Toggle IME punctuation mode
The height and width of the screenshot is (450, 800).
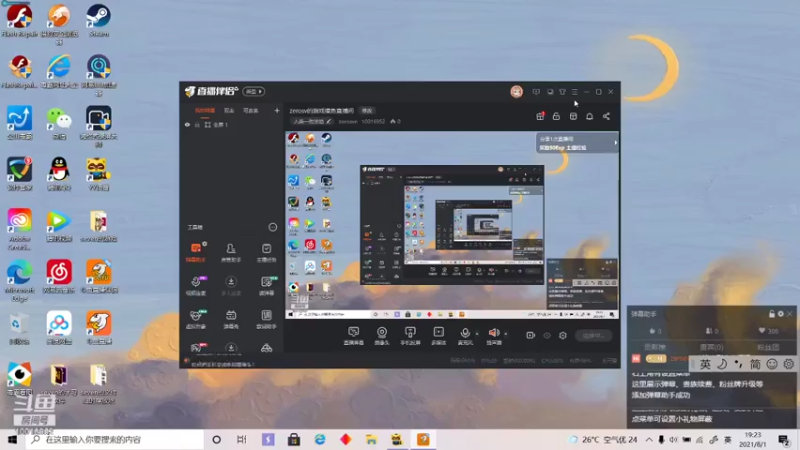[738, 364]
